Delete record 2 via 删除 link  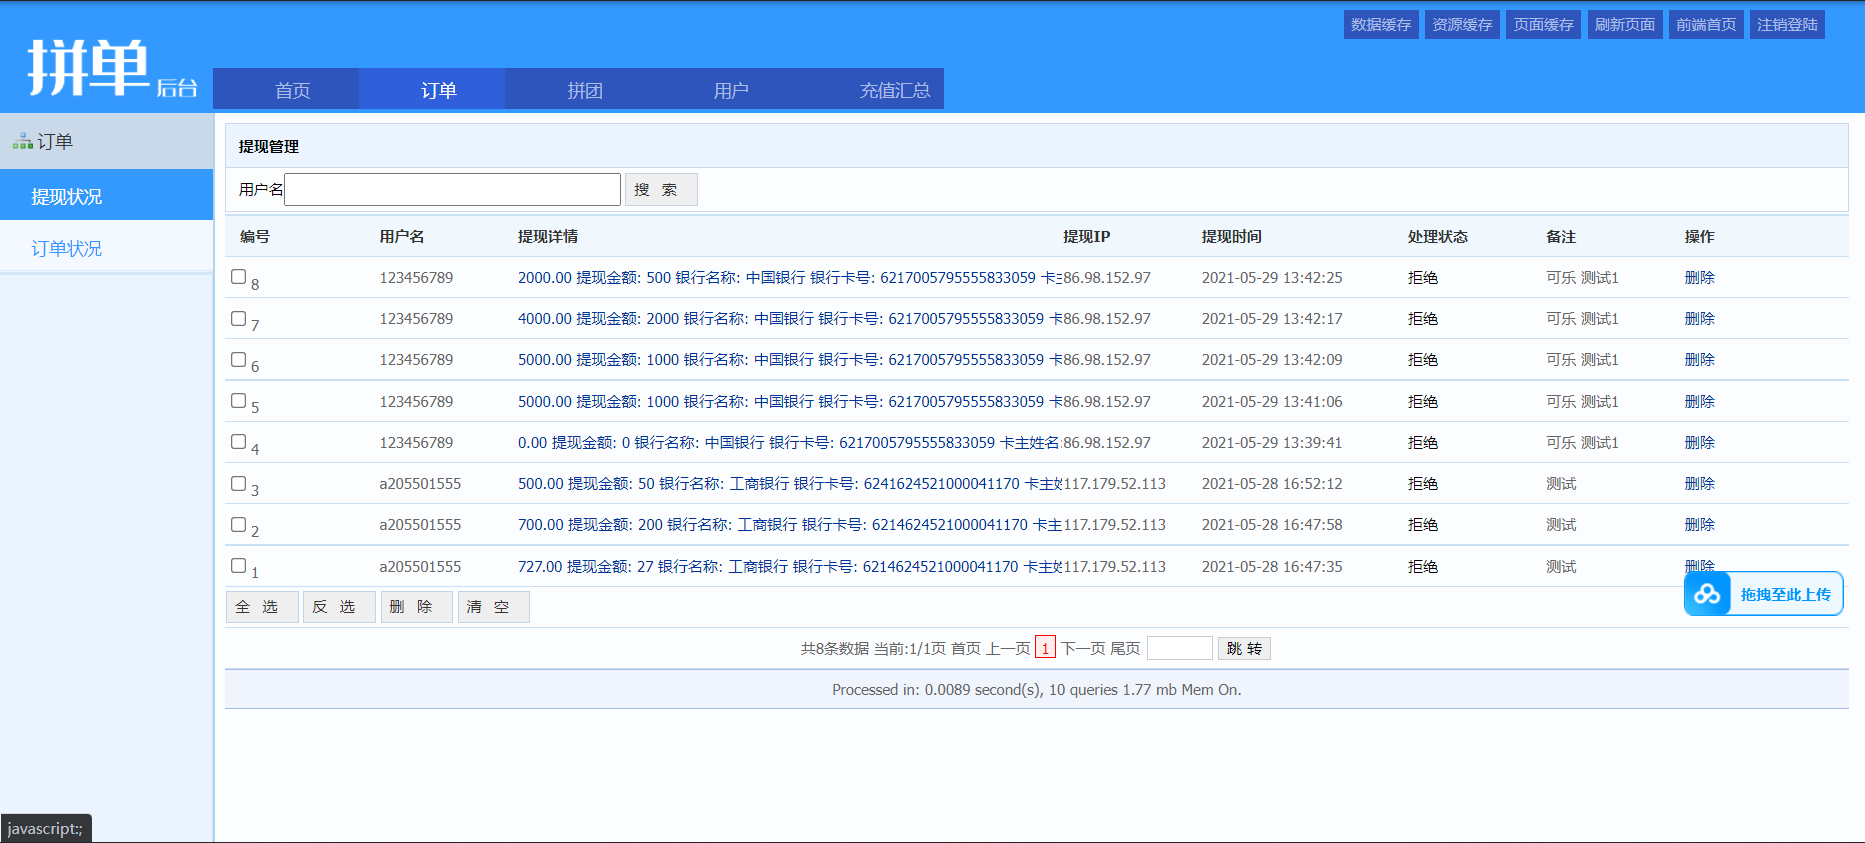(x=1699, y=524)
